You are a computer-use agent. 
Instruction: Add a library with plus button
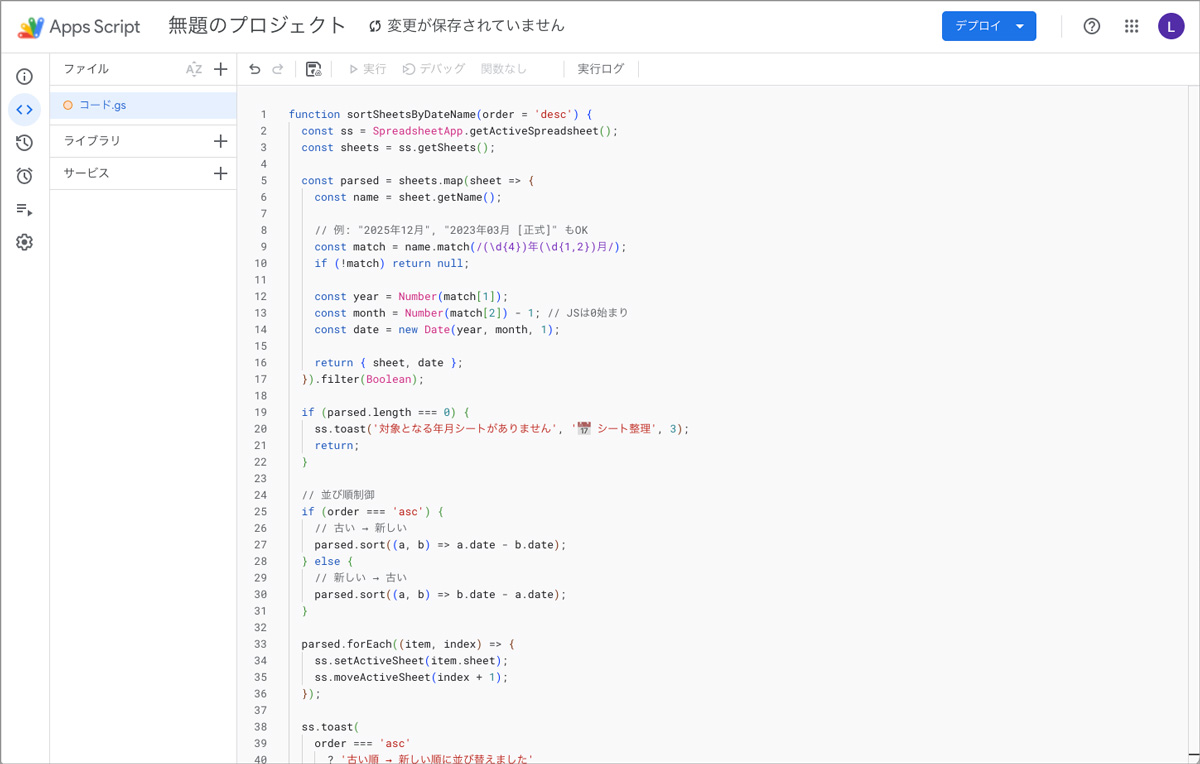pyautogui.click(x=221, y=141)
